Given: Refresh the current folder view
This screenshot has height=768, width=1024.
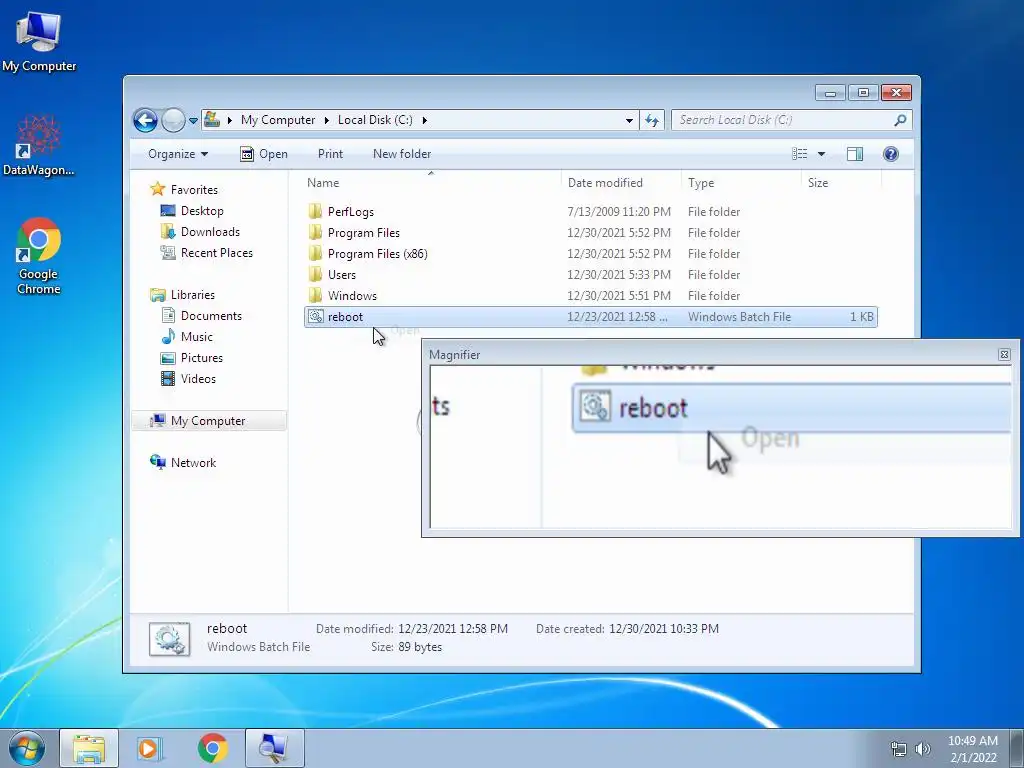Looking at the screenshot, I should 652,120.
